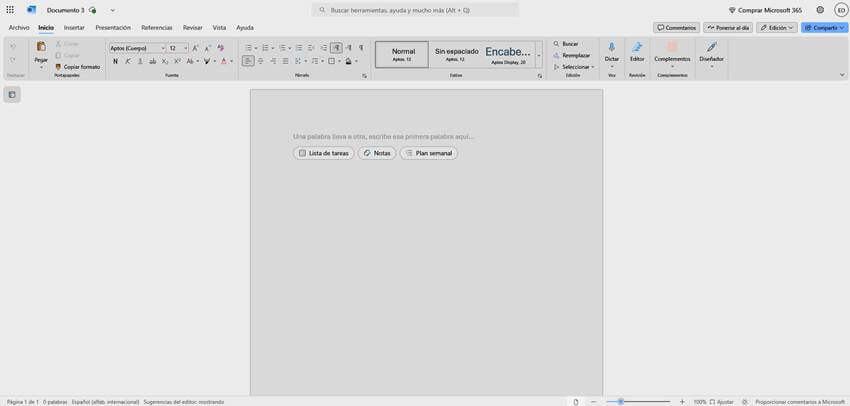Click the Compartir button
The height and width of the screenshot is (406, 850).
(x=825, y=28)
